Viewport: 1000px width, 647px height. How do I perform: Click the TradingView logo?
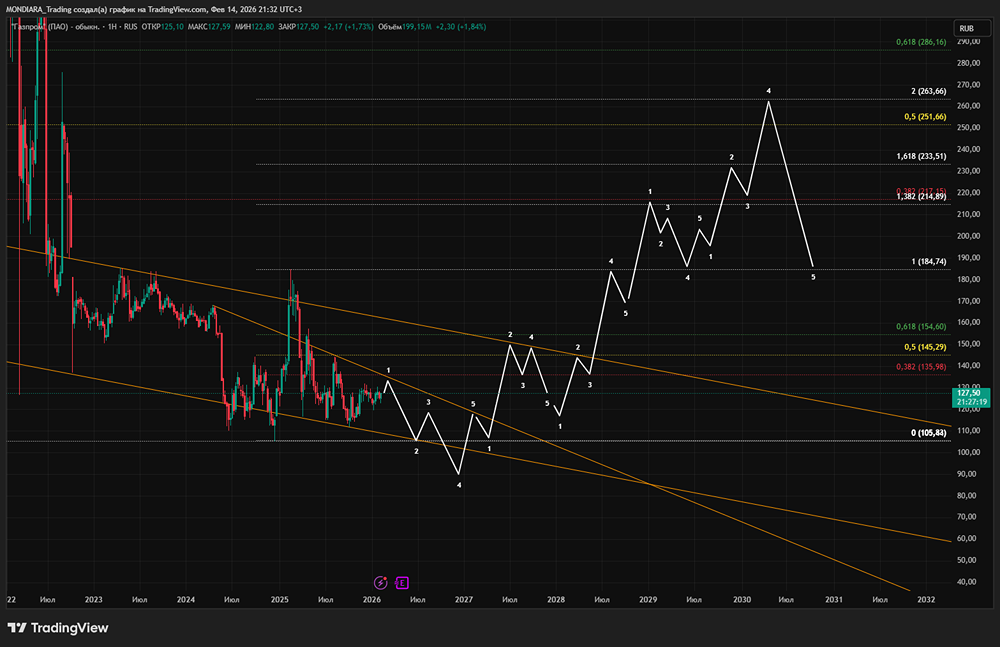58,628
